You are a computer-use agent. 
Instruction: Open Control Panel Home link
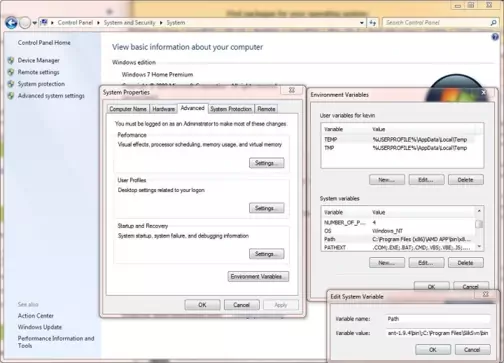coord(44,43)
